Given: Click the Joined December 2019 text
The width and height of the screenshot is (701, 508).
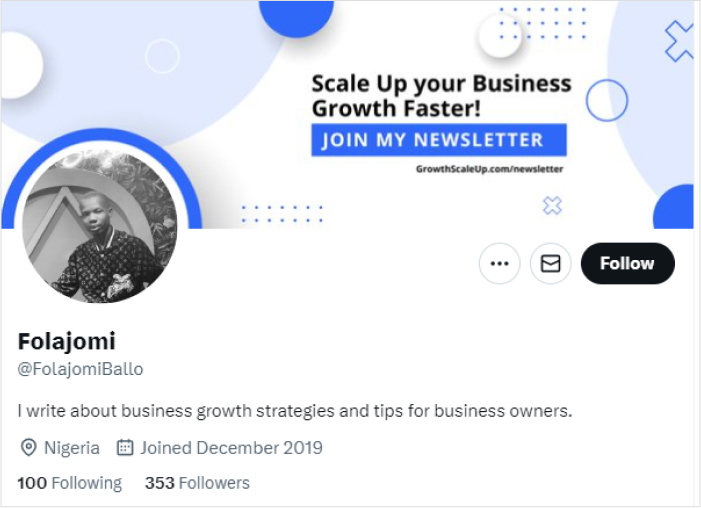Looking at the screenshot, I should click(232, 448).
